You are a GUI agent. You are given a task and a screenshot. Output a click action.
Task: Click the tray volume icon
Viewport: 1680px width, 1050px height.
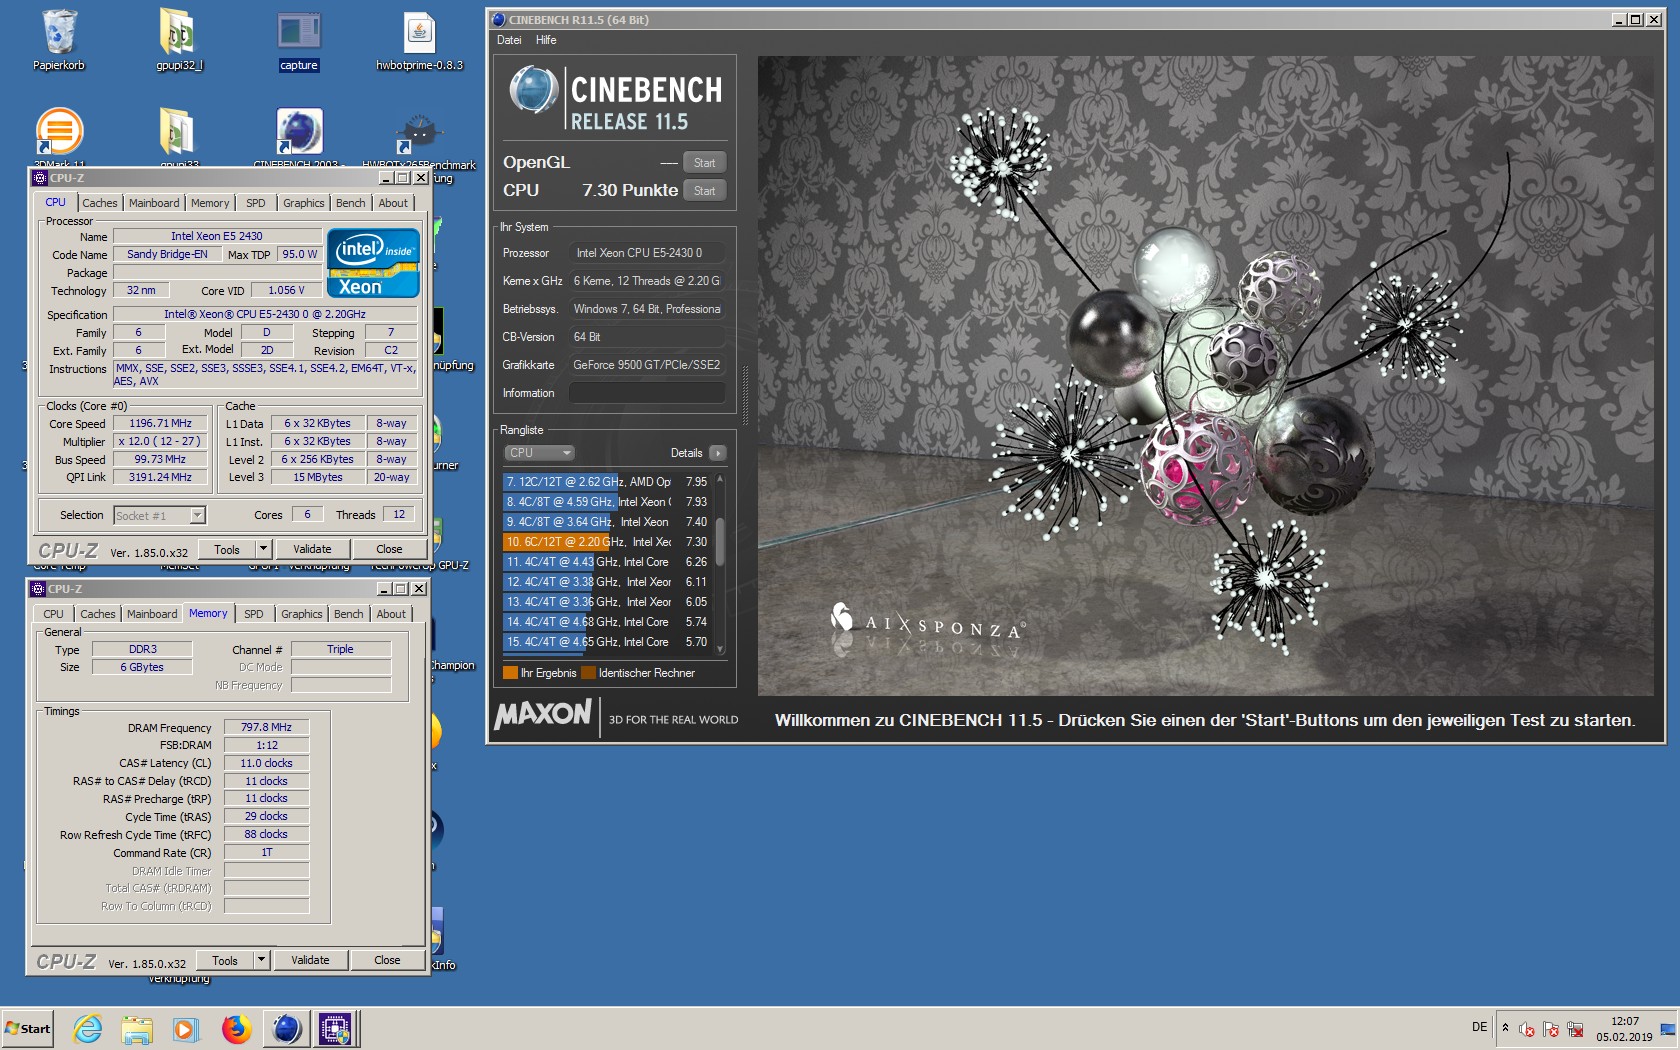[1527, 1029]
